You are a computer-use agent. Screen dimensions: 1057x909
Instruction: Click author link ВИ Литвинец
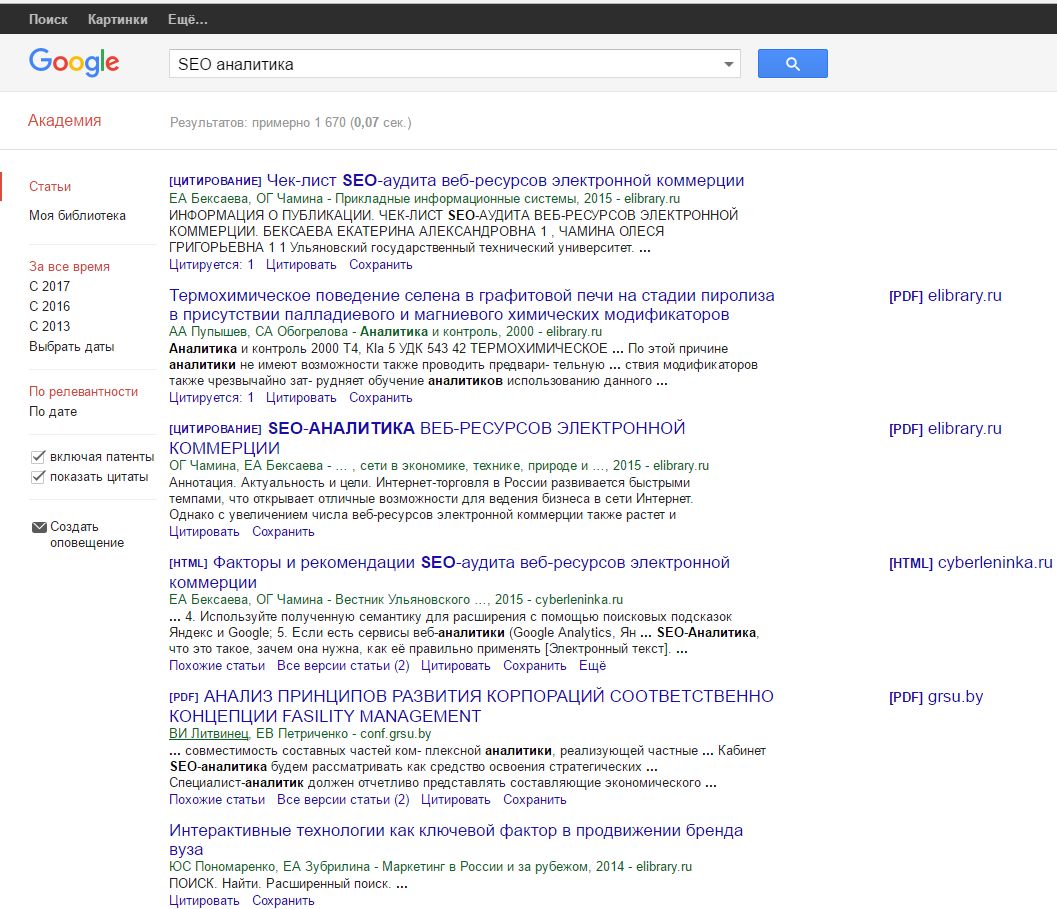click(x=209, y=733)
